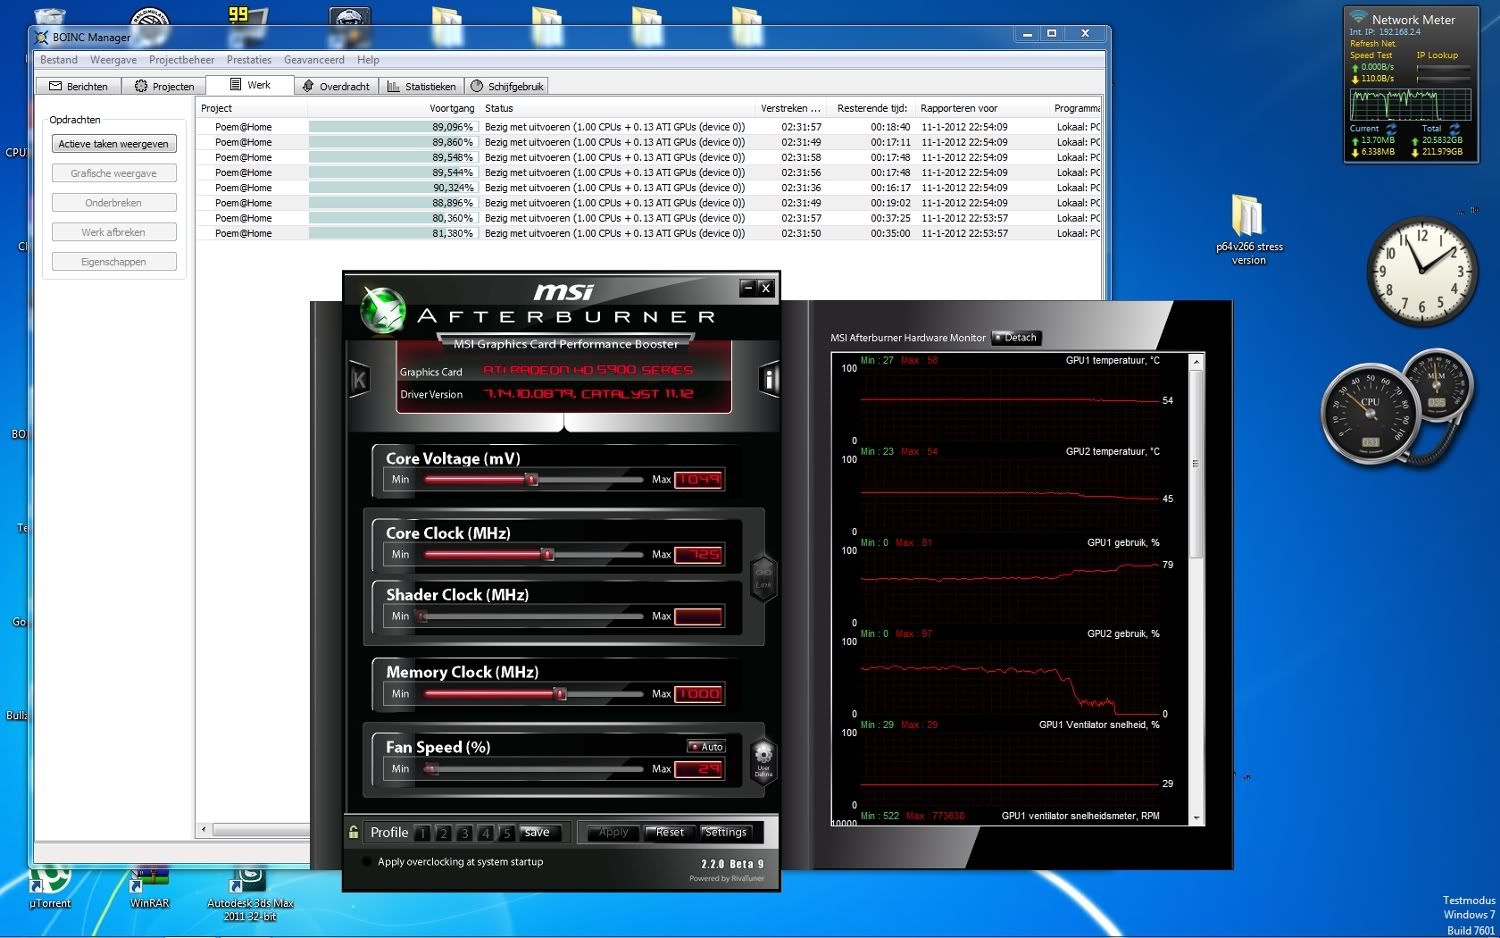Image resolution: width=1500 pixels, height=938 pixels.
Task: Click the BOINC Manager title bar icon
Action: click(41, 37)
